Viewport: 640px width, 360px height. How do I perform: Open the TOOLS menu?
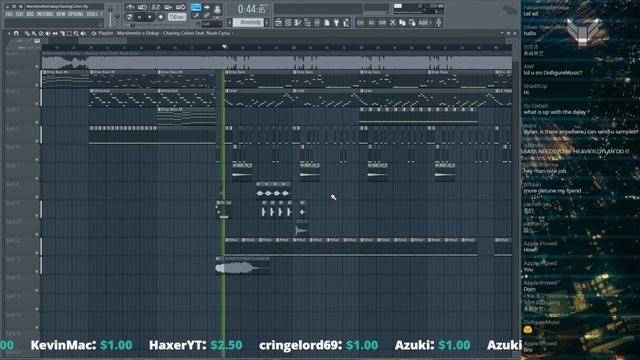pos(92,14)
